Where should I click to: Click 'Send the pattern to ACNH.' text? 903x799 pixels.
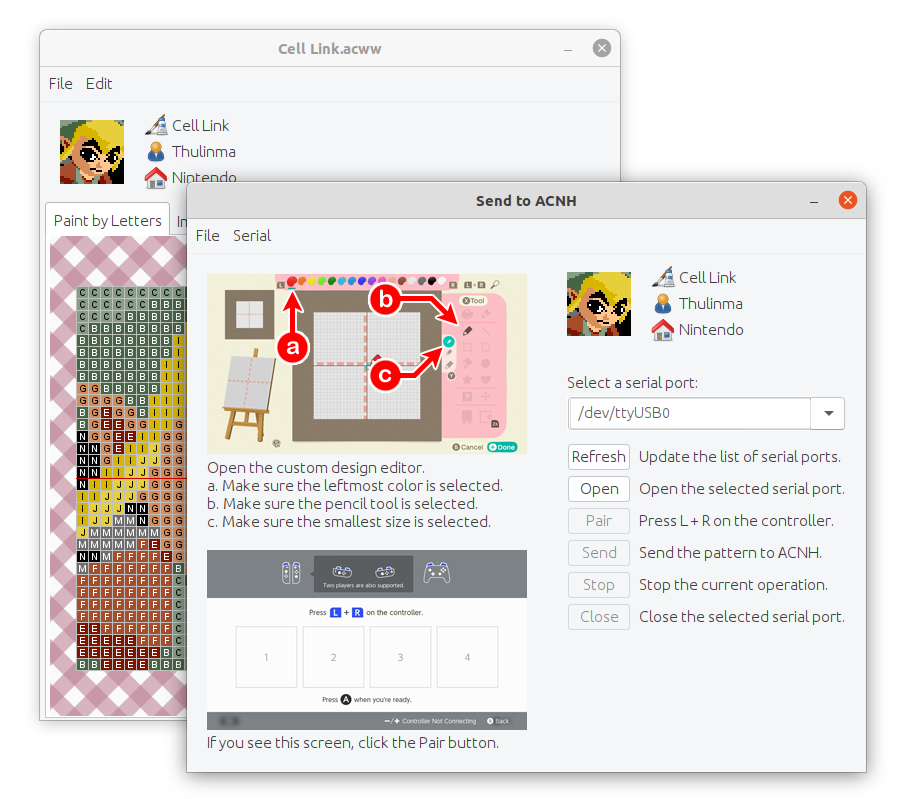(x=730, y=553)
